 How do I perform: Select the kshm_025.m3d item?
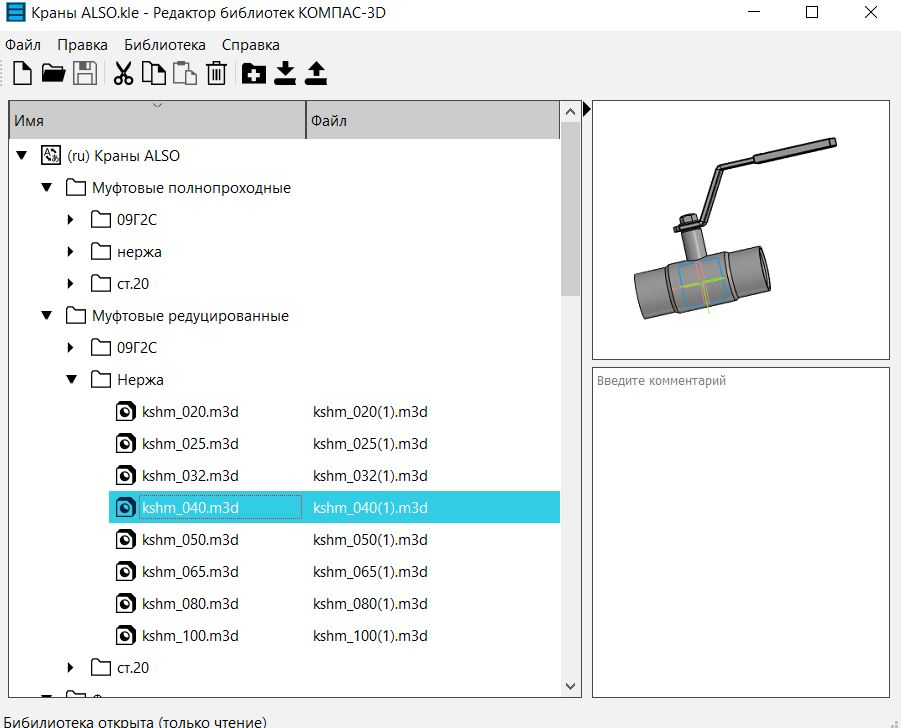click(190, 444)
